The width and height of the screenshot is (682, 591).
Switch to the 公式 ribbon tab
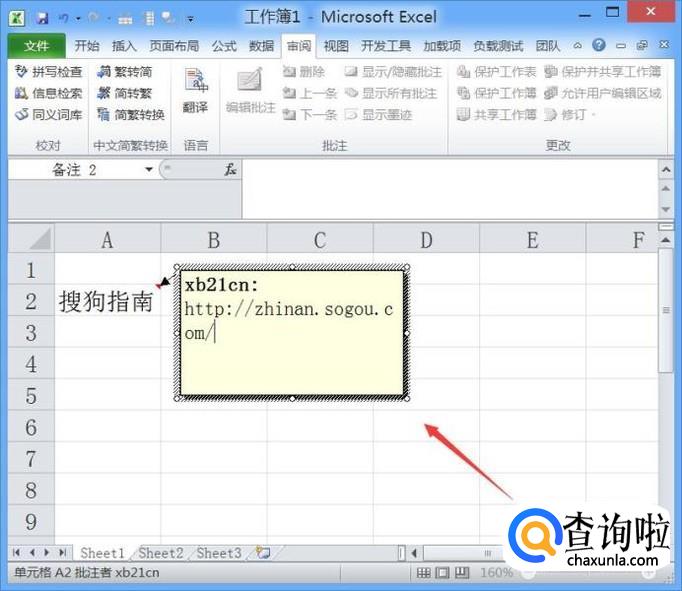coord(224,46)
